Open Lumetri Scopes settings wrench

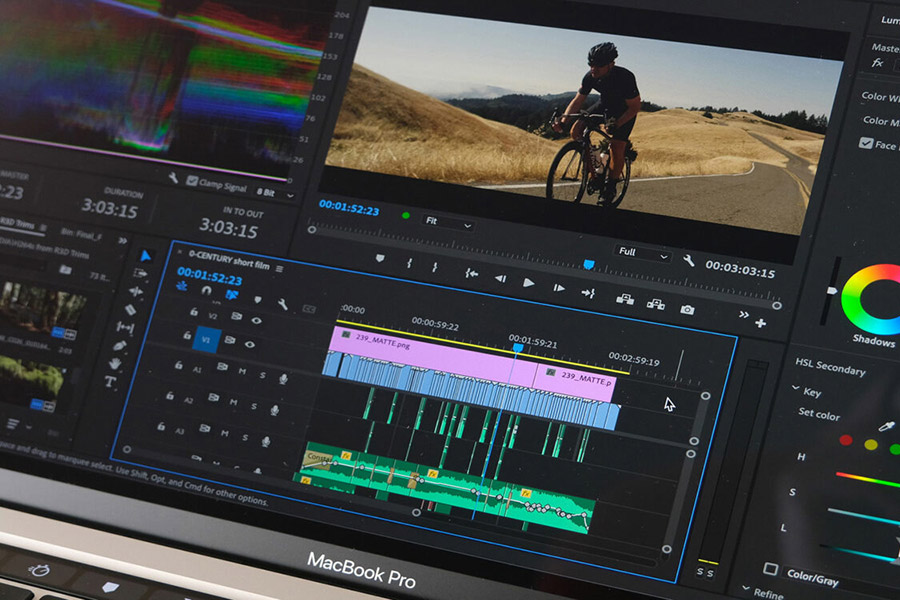pos(173,177)
